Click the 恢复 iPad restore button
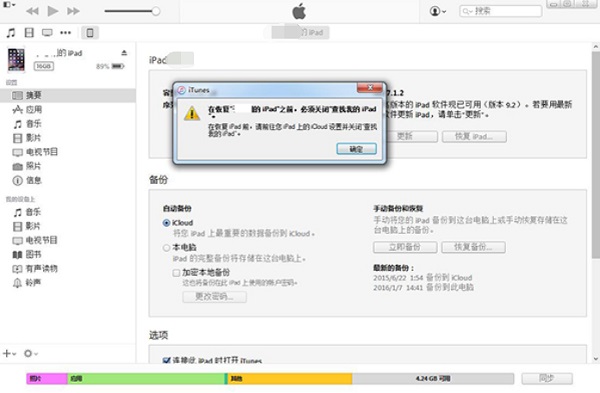Image resolution: width=600 pixels, height=393 pixels. point(474,137)
